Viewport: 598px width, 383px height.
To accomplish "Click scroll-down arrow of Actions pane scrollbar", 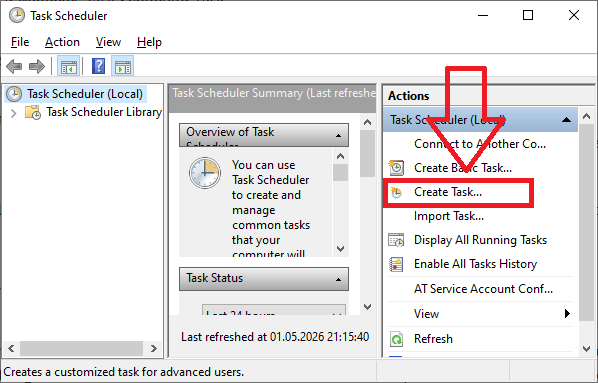I will coord(587,349).
